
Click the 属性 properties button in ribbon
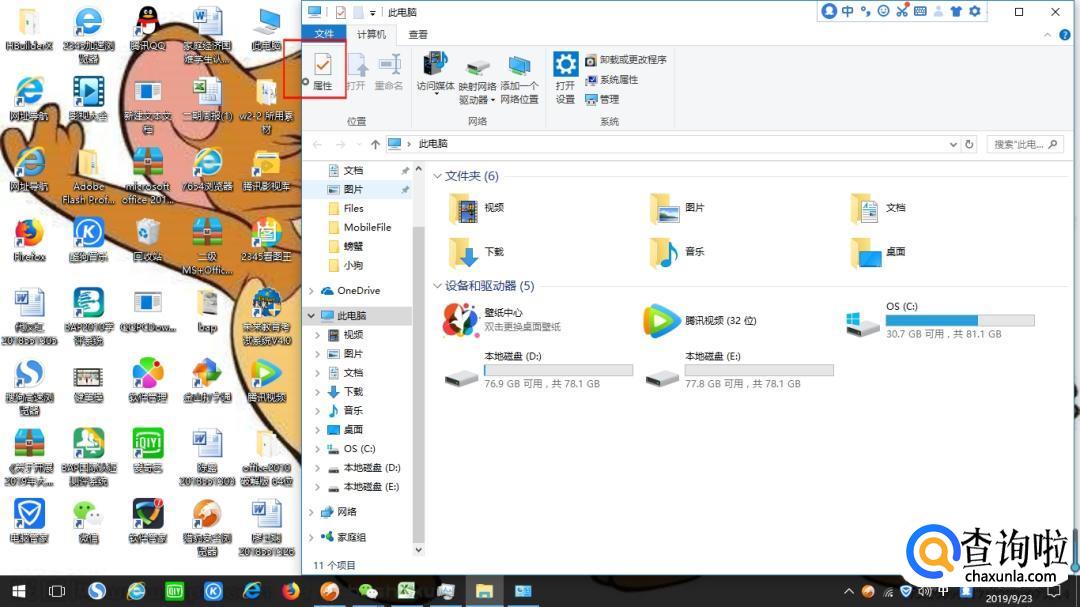(322, 72)
